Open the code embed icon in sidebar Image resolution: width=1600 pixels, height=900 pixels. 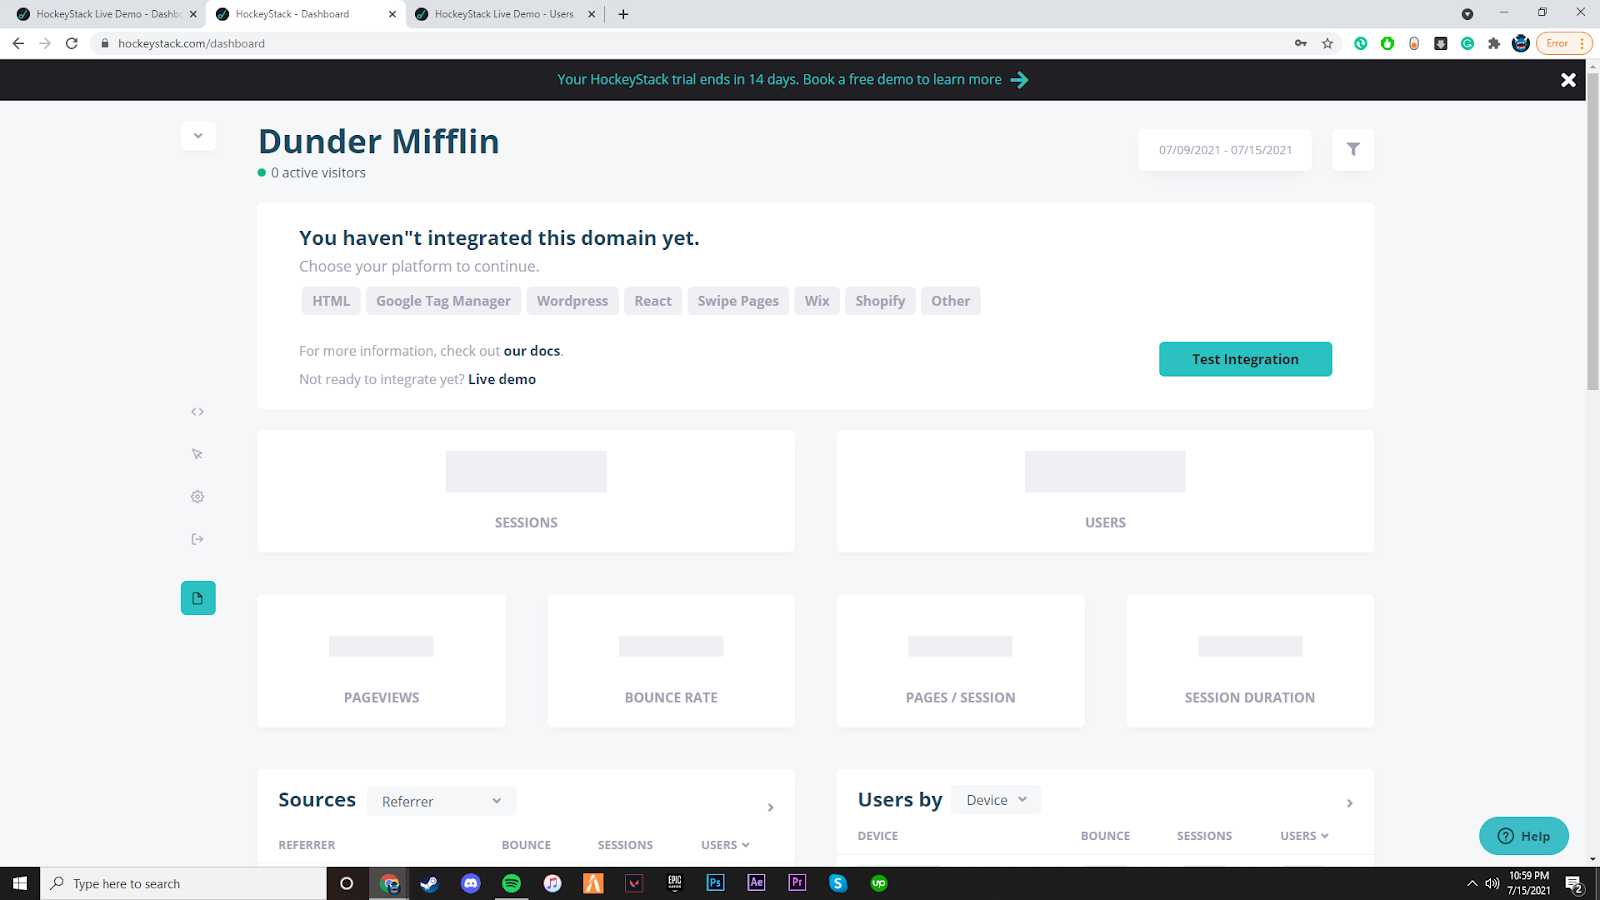coord(198,412)
